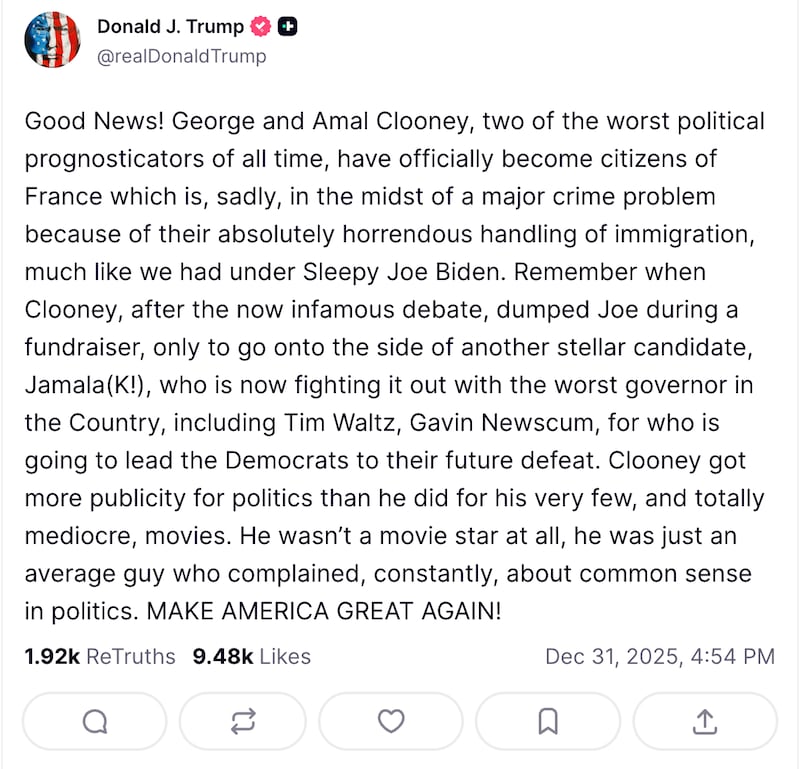Open the Donald J. Trump display name
Viewport: 800px width, 769px height.
(x=170, y=27)
